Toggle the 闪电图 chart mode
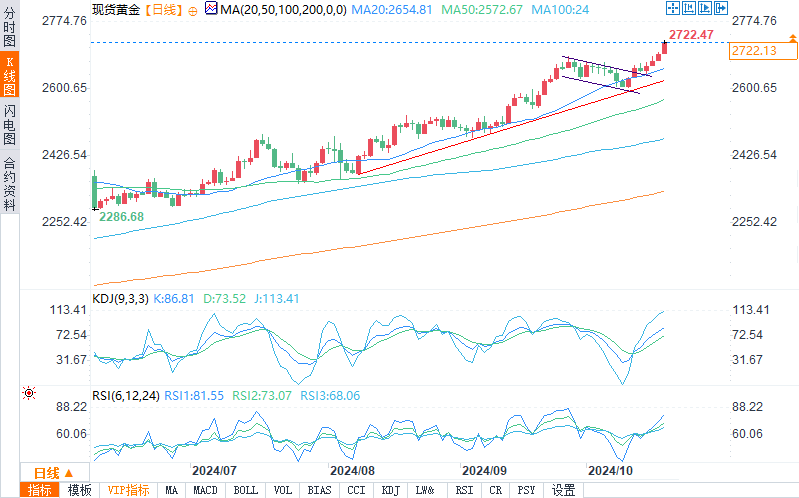 point(10,124)
